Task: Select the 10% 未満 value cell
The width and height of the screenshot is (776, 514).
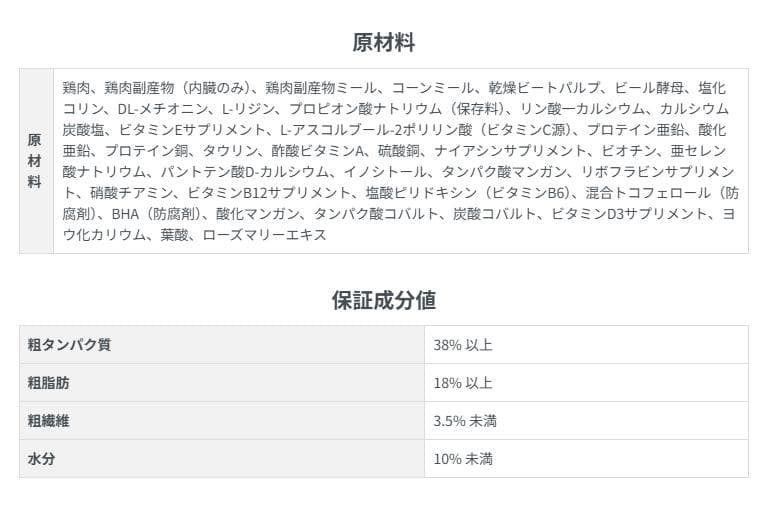Action: click(x=463, y=459)
